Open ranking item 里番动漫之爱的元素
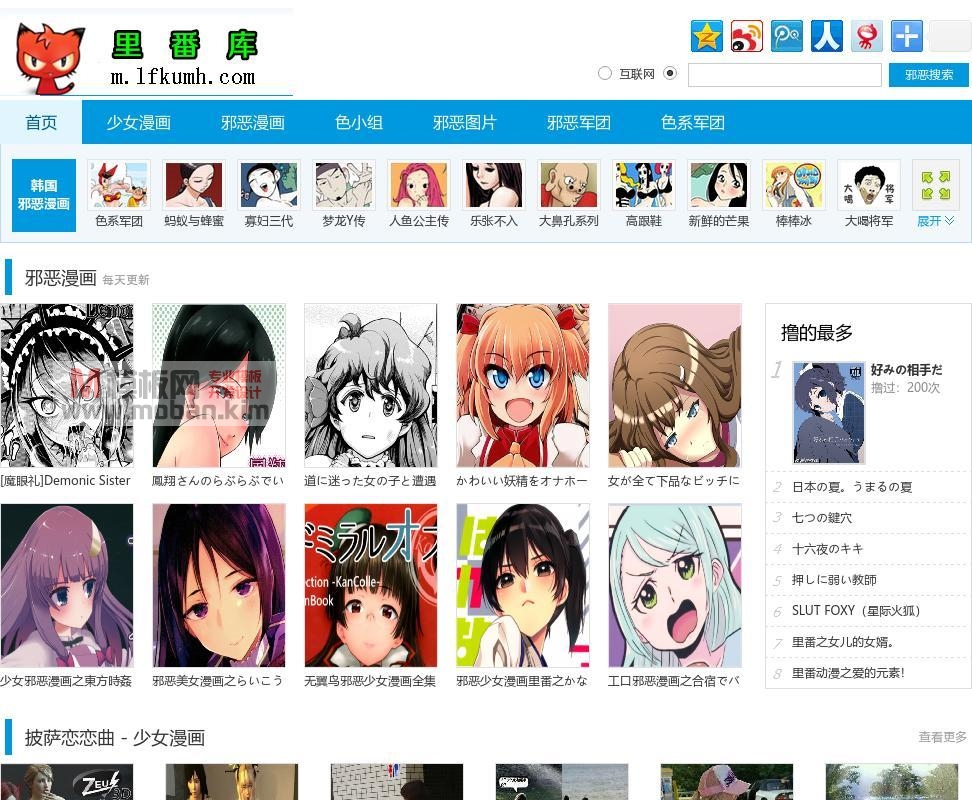Screen dimensions: 972x800 click(x=847, y=673)
